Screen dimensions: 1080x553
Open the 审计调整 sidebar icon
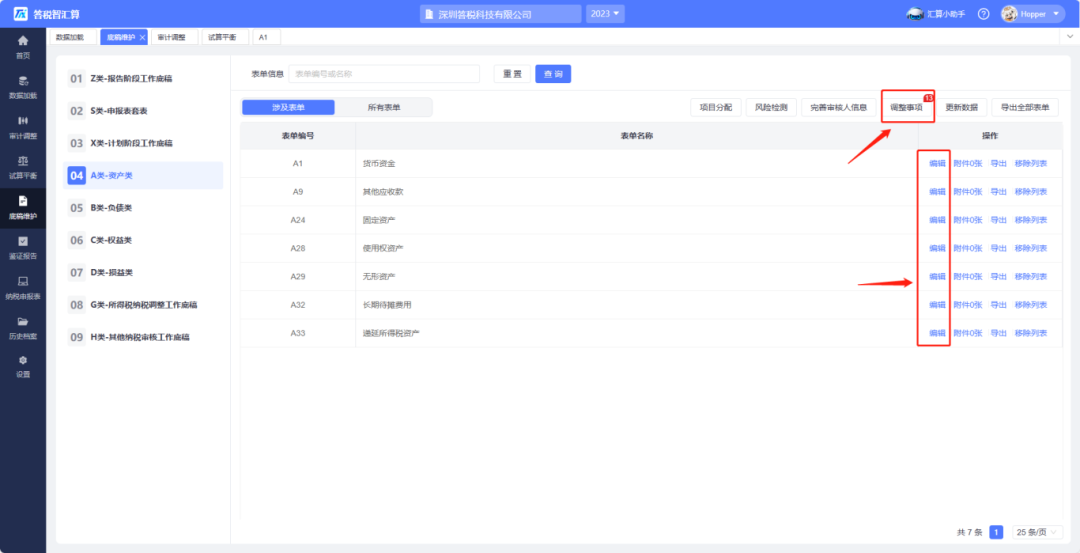(x=23, y=121)
